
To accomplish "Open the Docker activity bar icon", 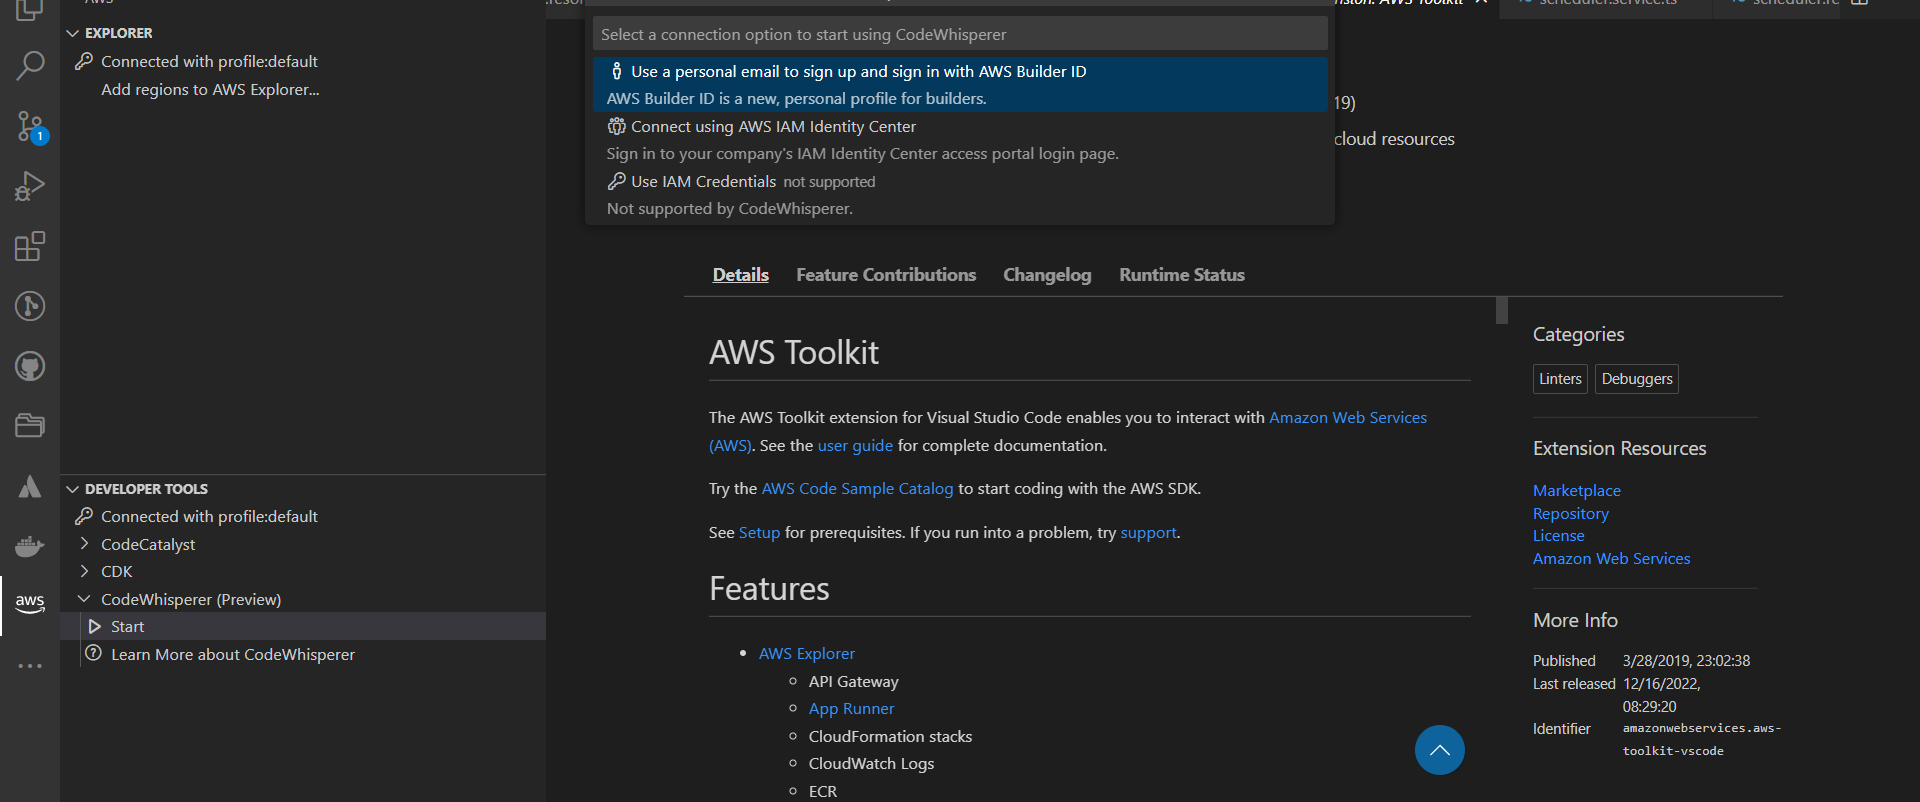I will tap(30, 546).
